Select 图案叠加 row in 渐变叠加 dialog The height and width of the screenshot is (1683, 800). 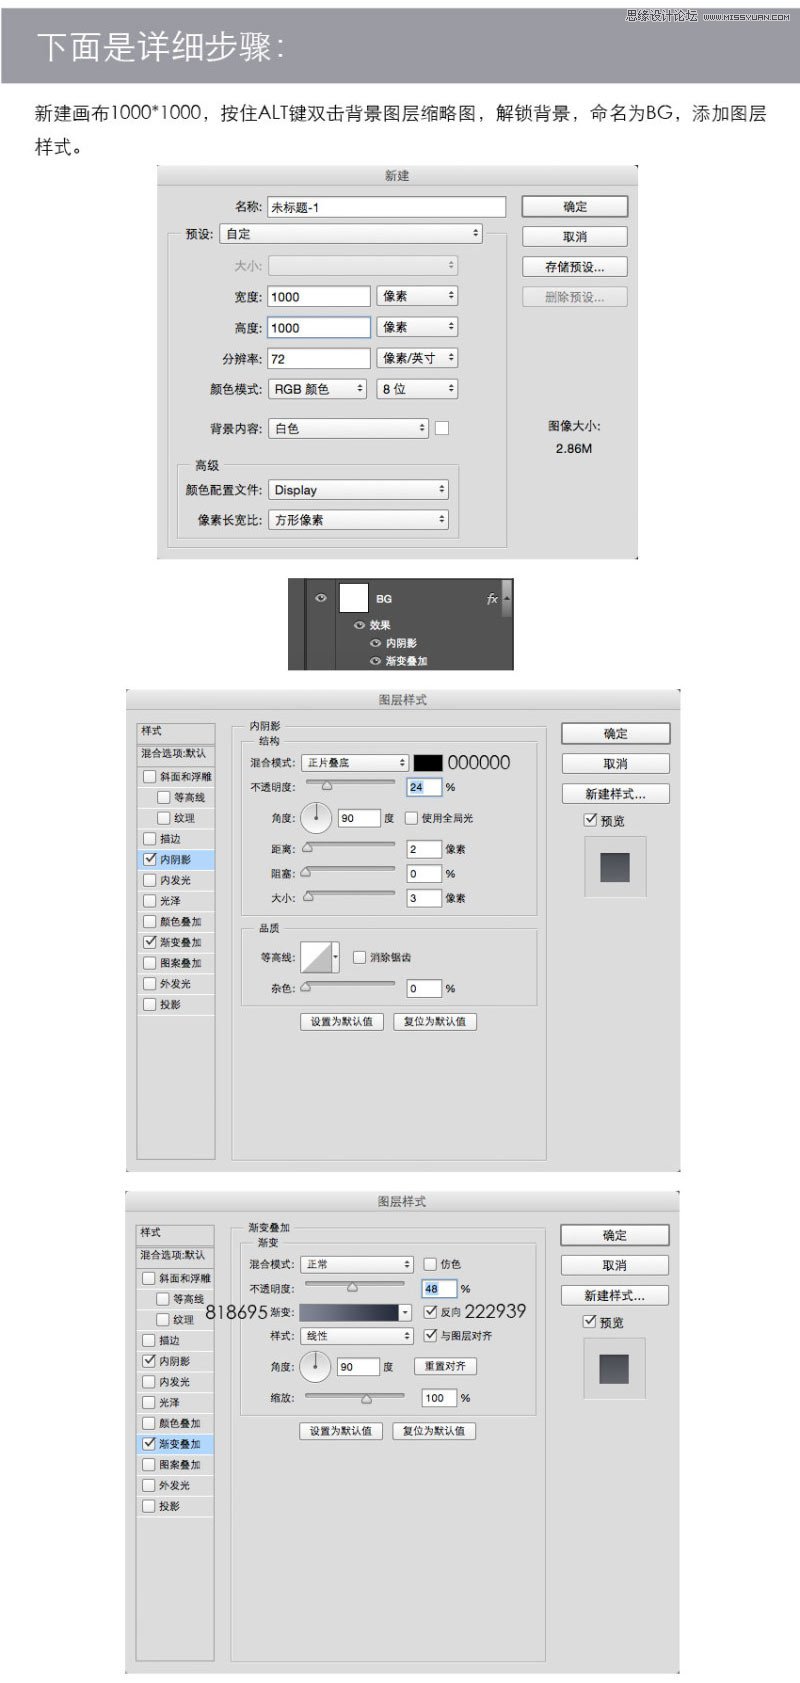pos(176,1464)
